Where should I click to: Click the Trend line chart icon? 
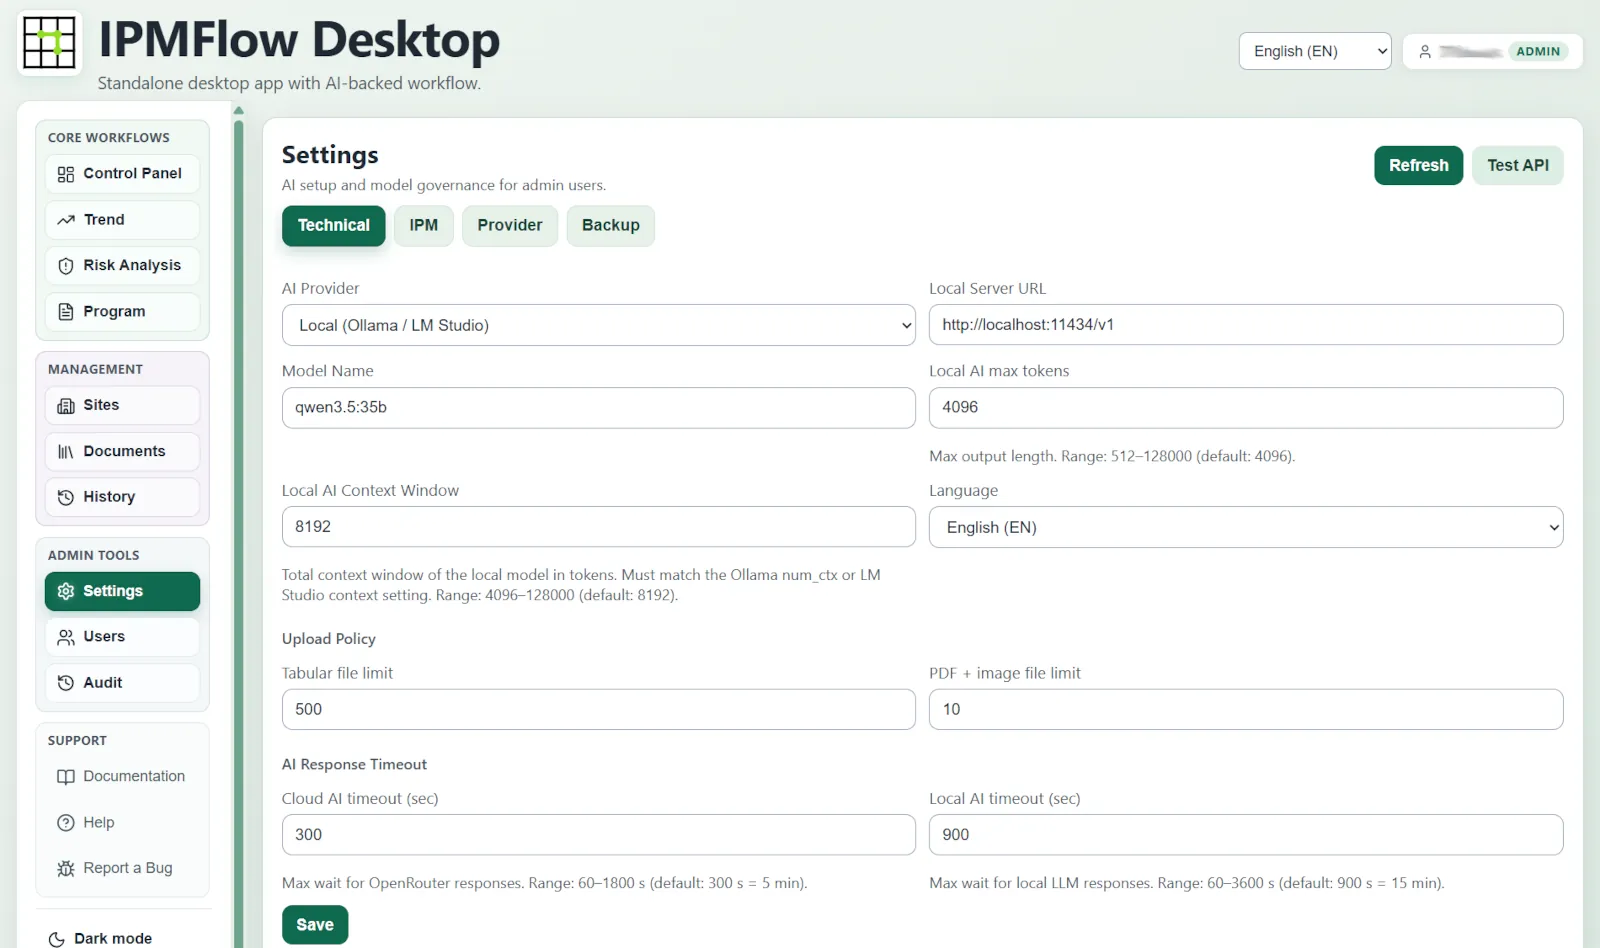pos(66,220)
